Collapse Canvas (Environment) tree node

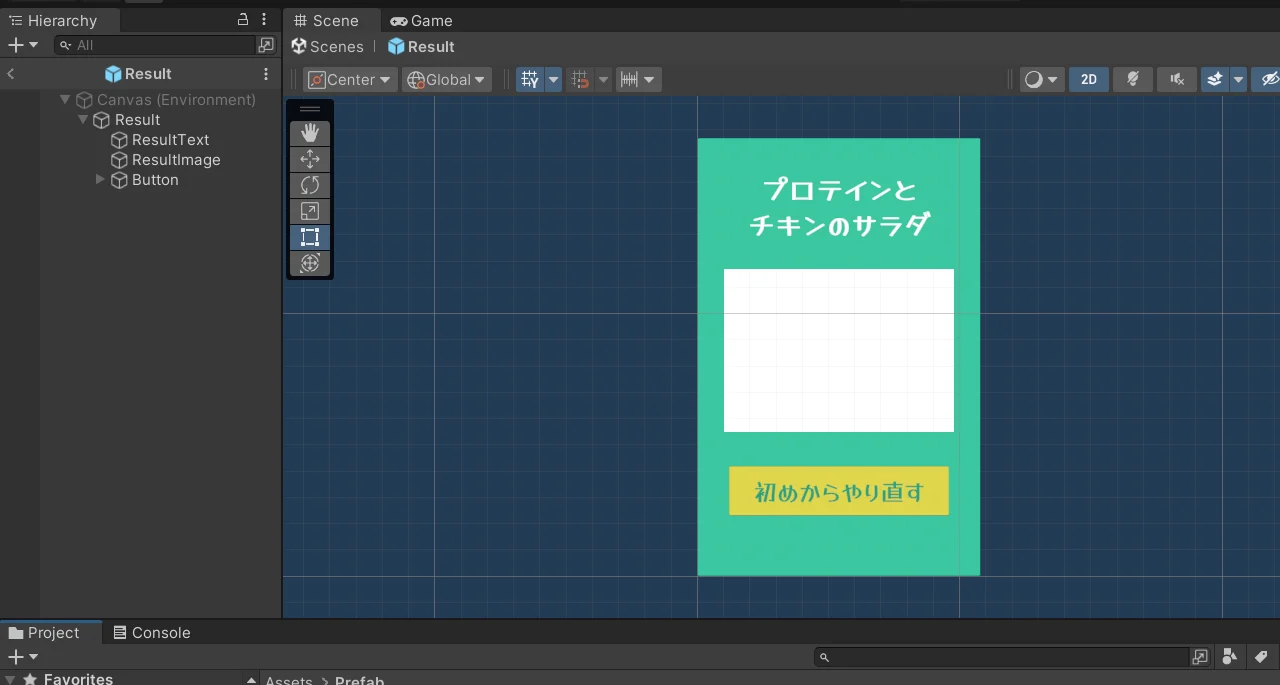65,100
